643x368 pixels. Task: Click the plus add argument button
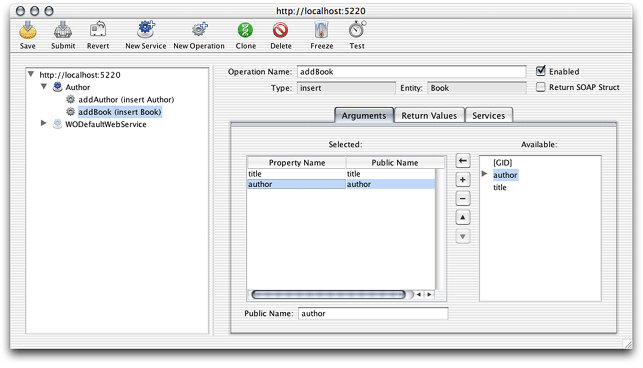coord(463,180)
